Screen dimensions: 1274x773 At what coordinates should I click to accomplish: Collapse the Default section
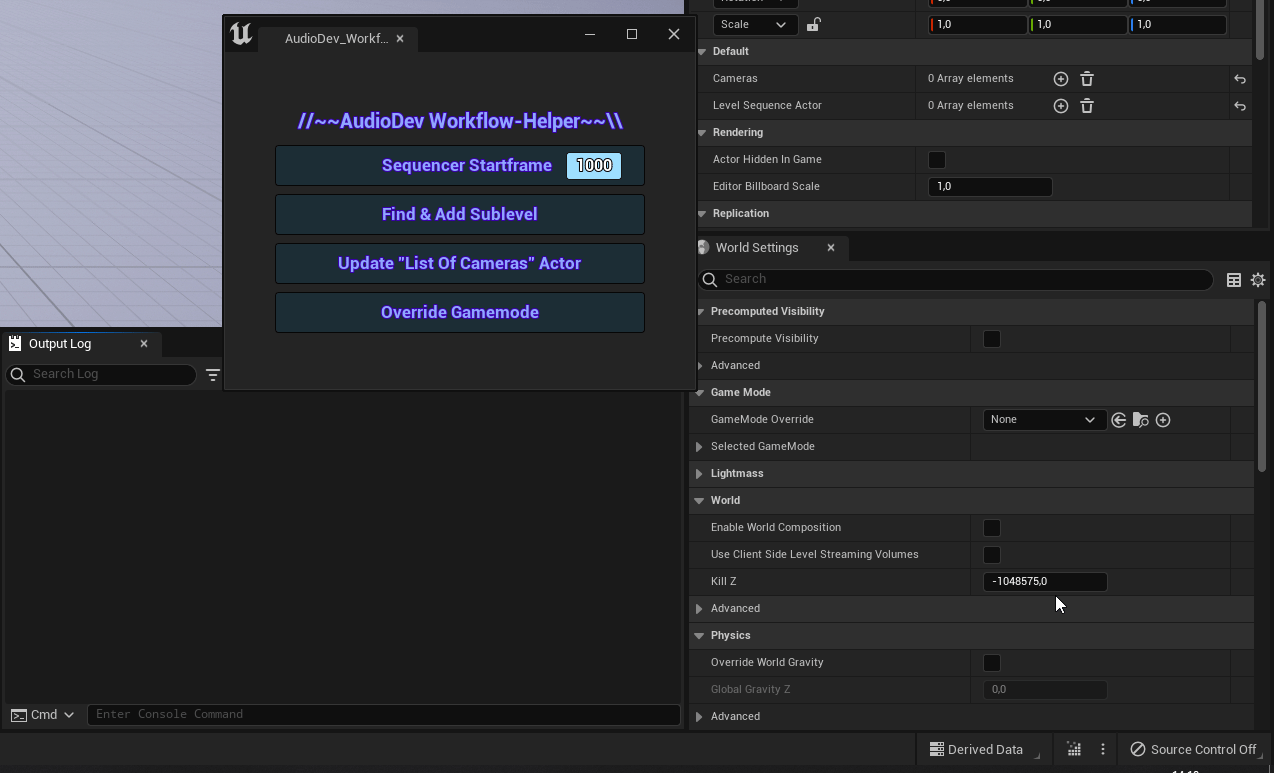click(701, 52)
